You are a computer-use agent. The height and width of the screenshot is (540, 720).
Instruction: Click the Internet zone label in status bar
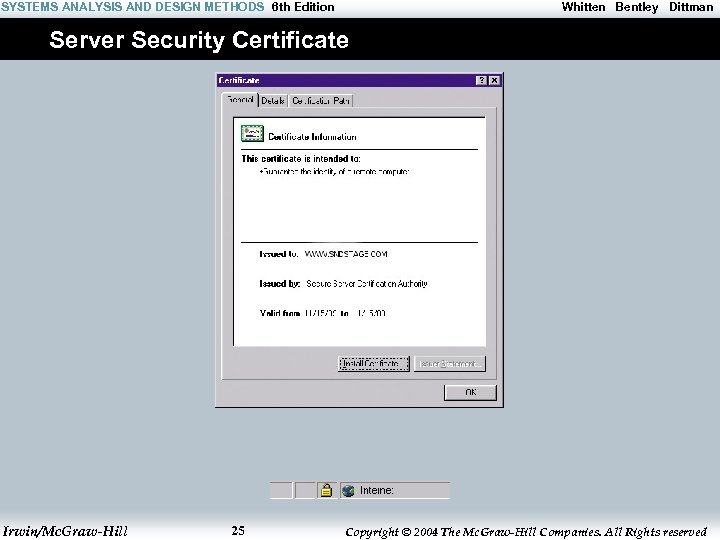pos(377,490)
